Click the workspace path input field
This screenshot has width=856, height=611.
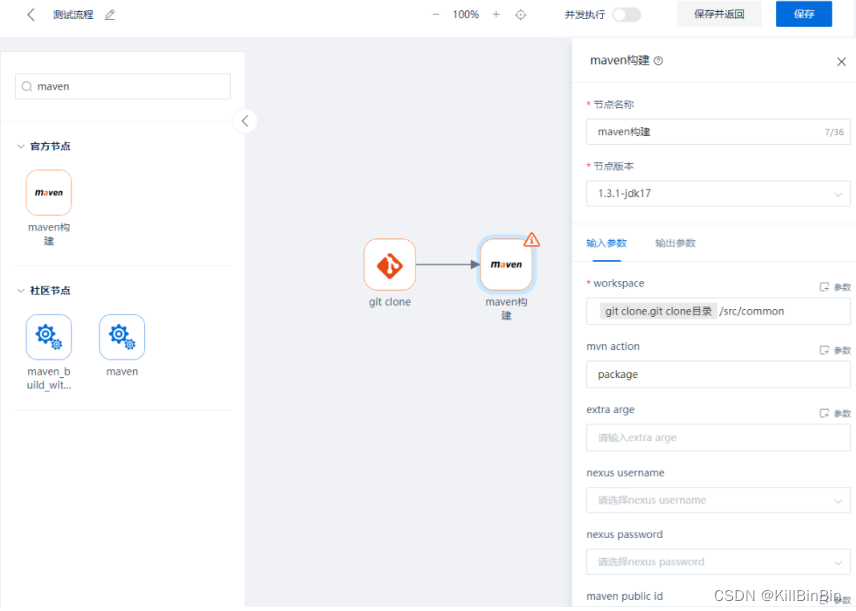[x=718, y=311]
